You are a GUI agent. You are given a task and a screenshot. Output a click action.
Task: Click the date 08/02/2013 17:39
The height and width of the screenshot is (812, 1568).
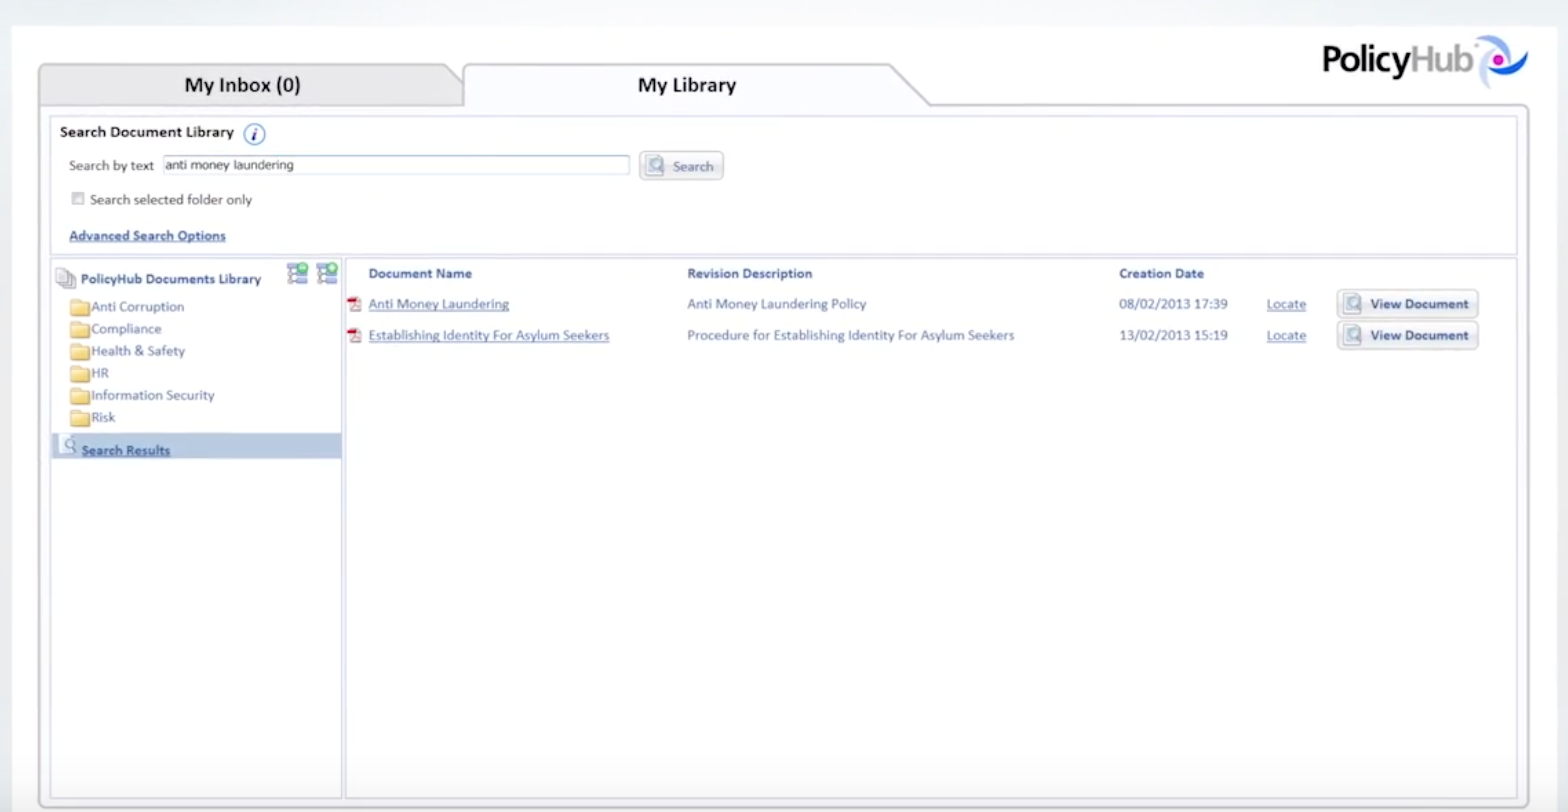point(1173,304)
